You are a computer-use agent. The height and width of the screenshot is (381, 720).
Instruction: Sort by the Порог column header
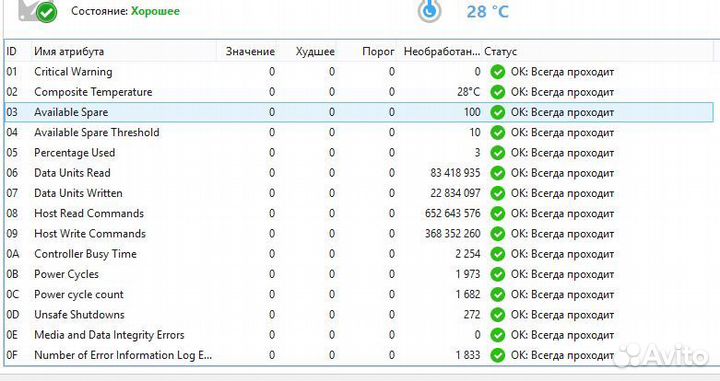[378, 51]
